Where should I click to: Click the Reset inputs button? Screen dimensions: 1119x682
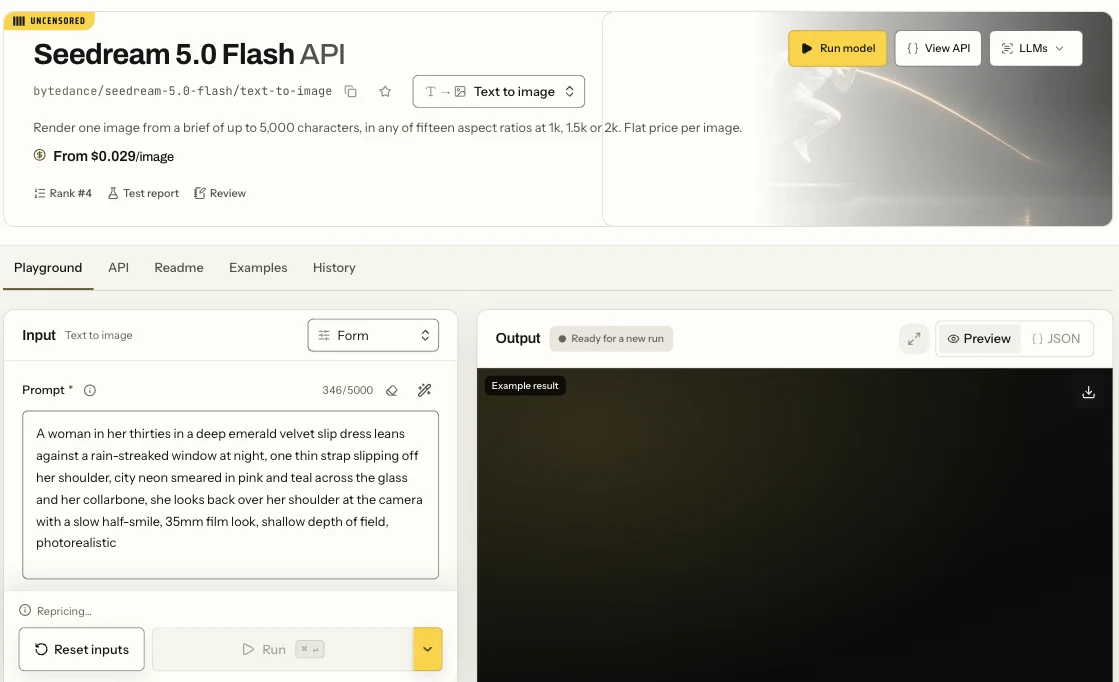(x=82, y=649)
